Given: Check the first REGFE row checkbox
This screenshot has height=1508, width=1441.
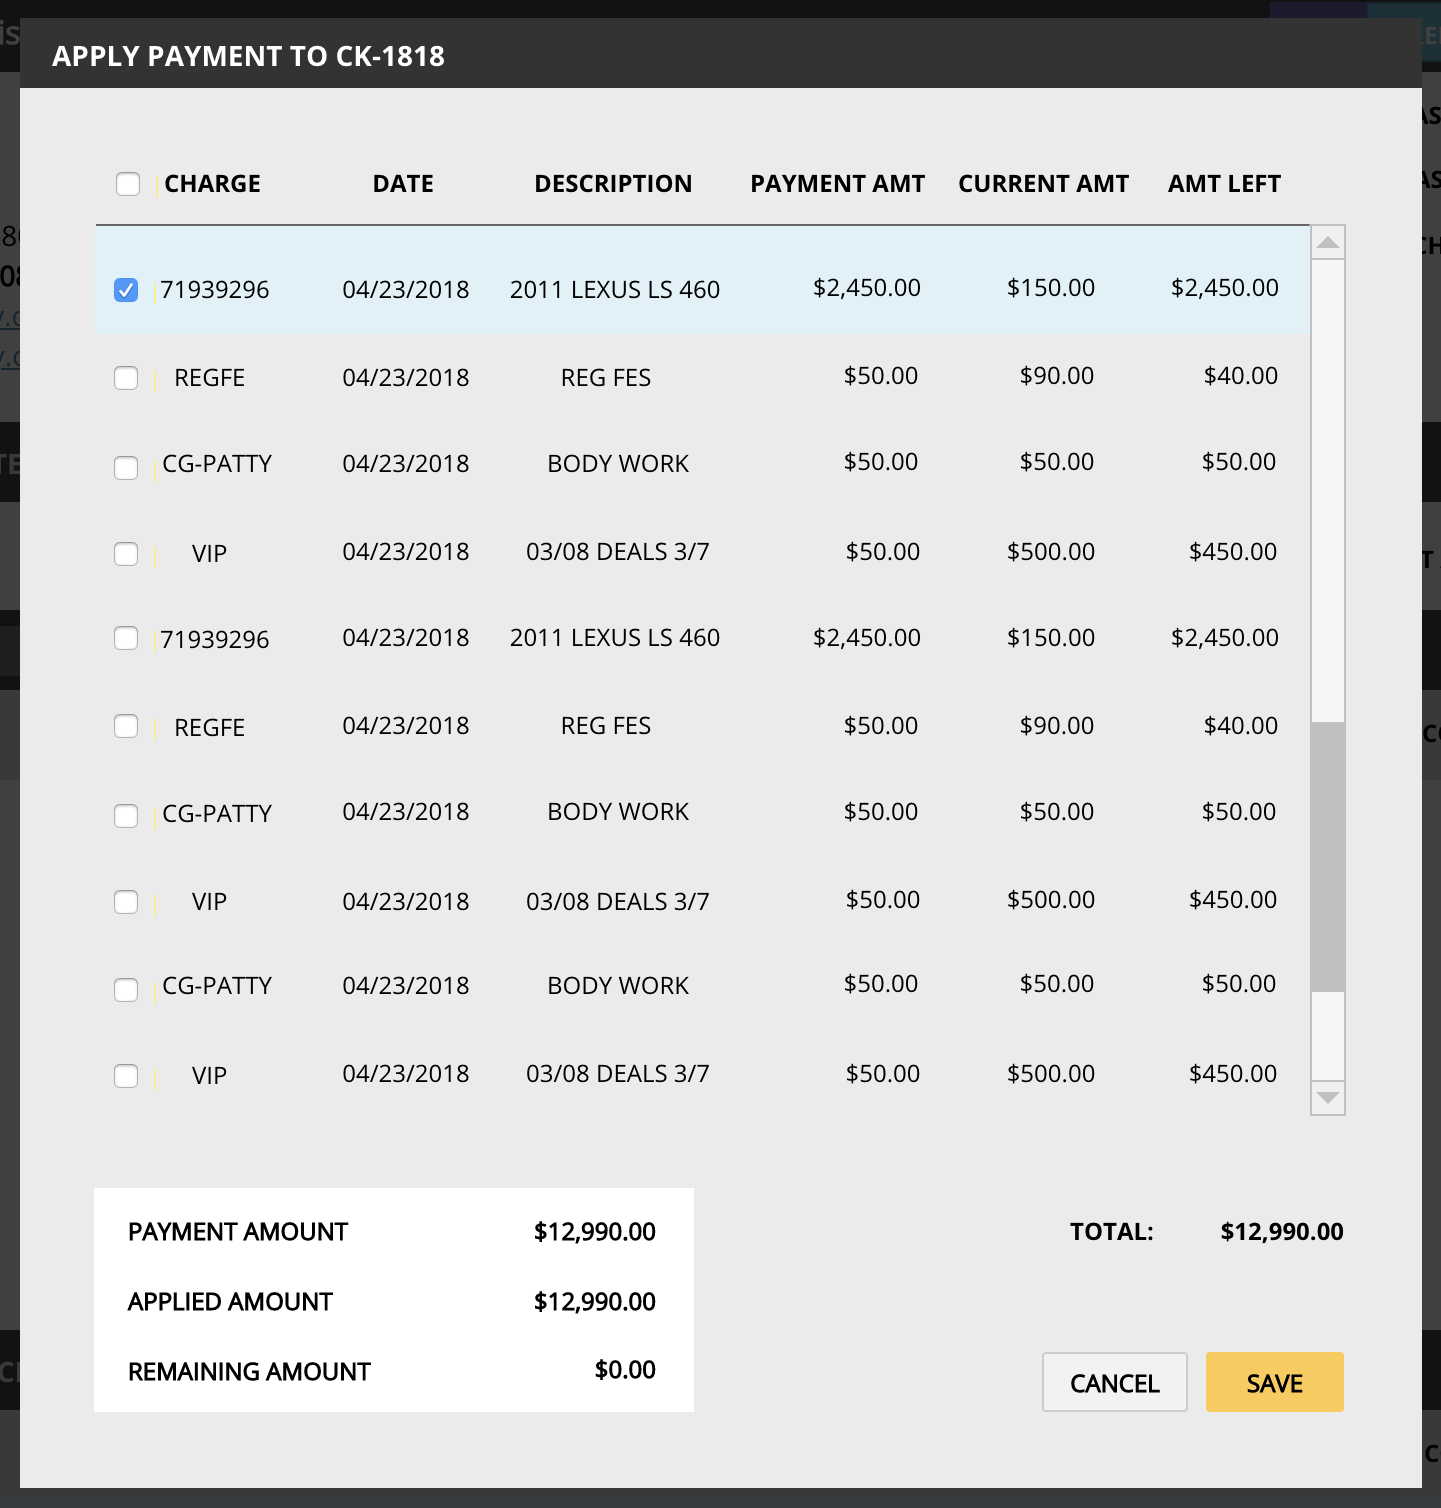Looking at the screenshot, I should coord(126,378).
